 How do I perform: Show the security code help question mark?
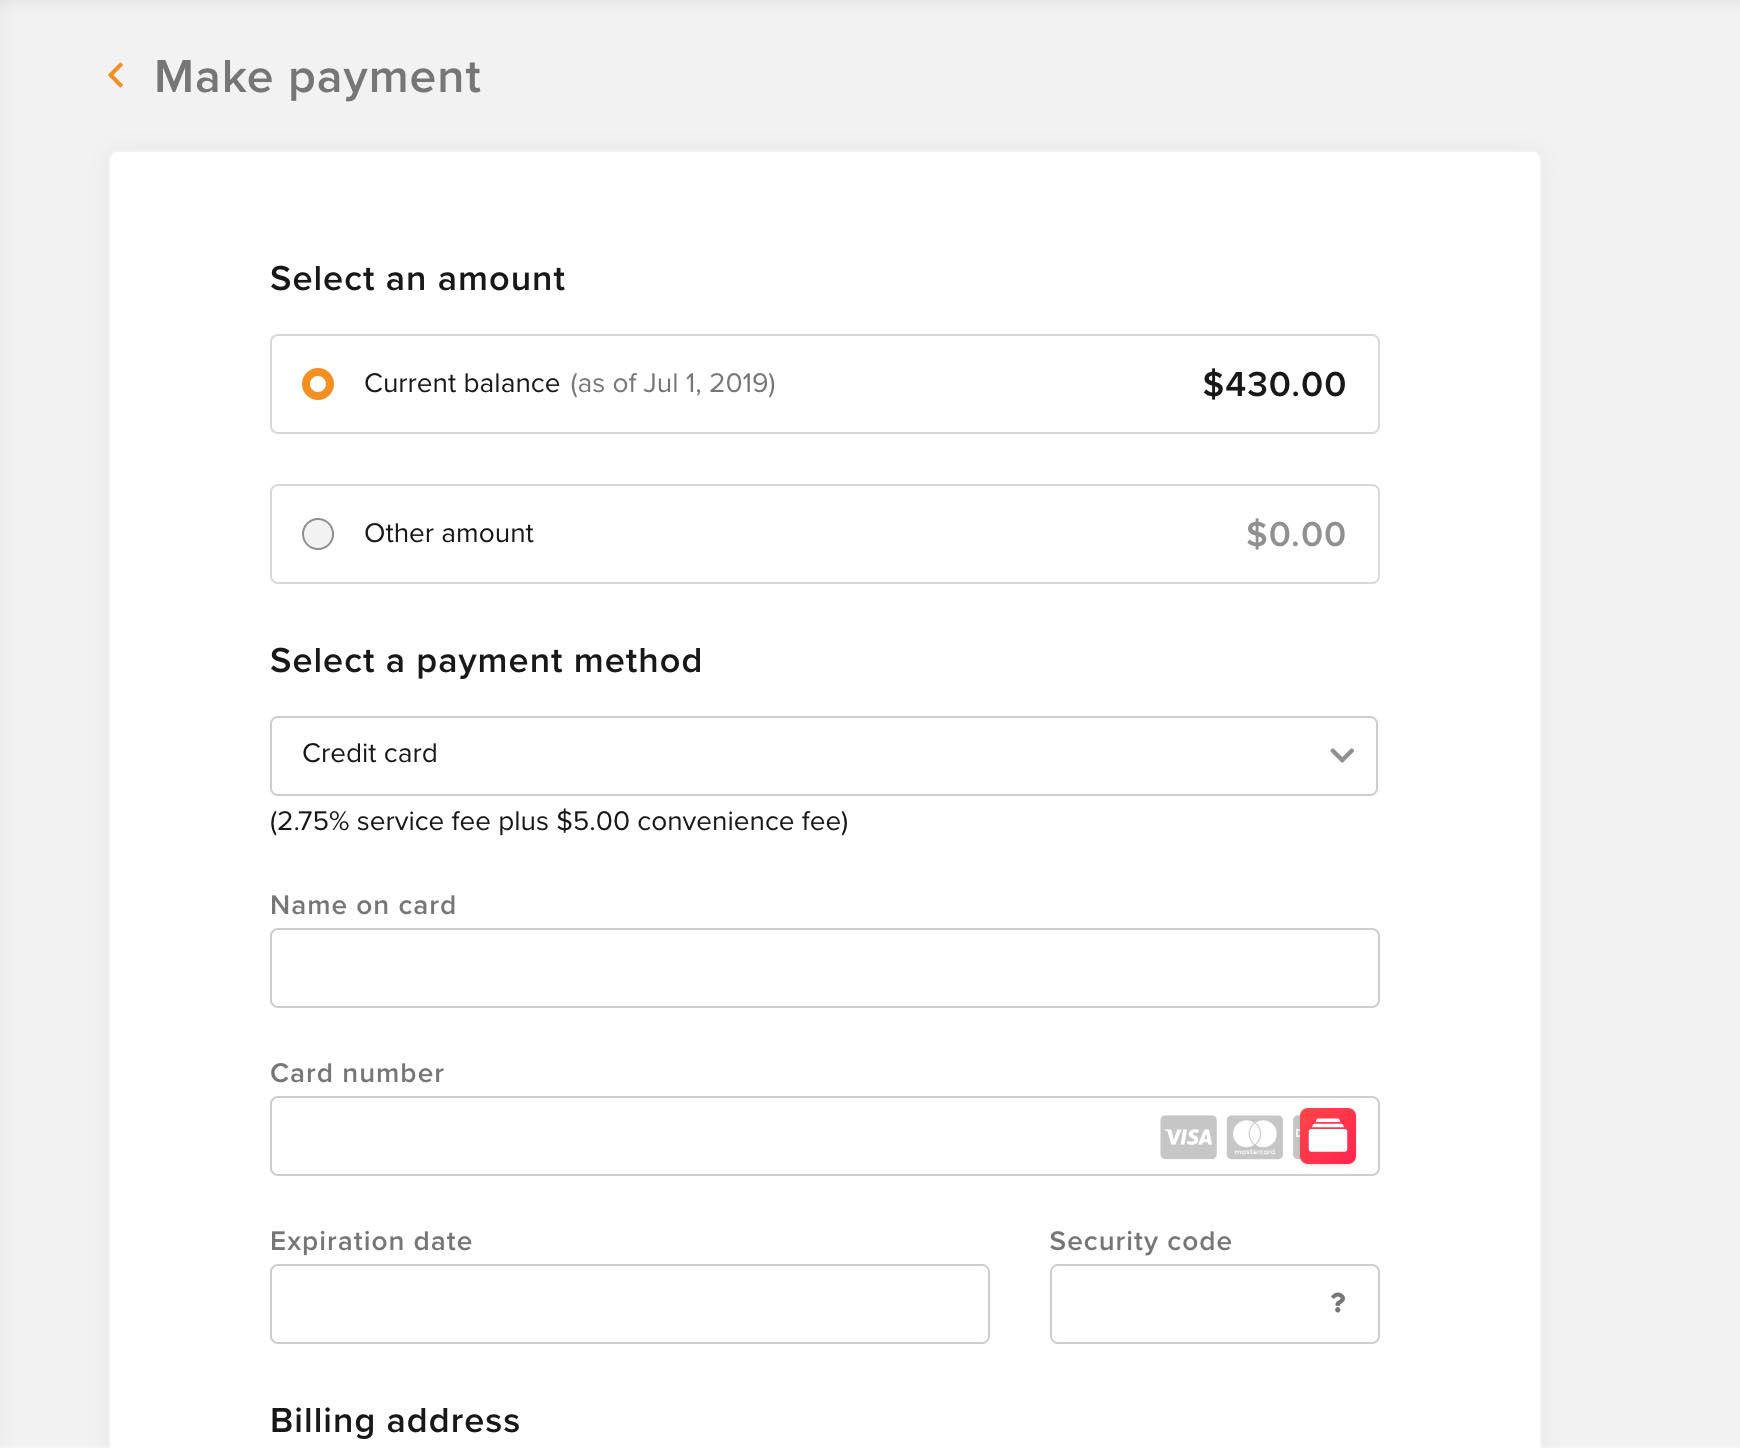(x=1338, y=1303)
